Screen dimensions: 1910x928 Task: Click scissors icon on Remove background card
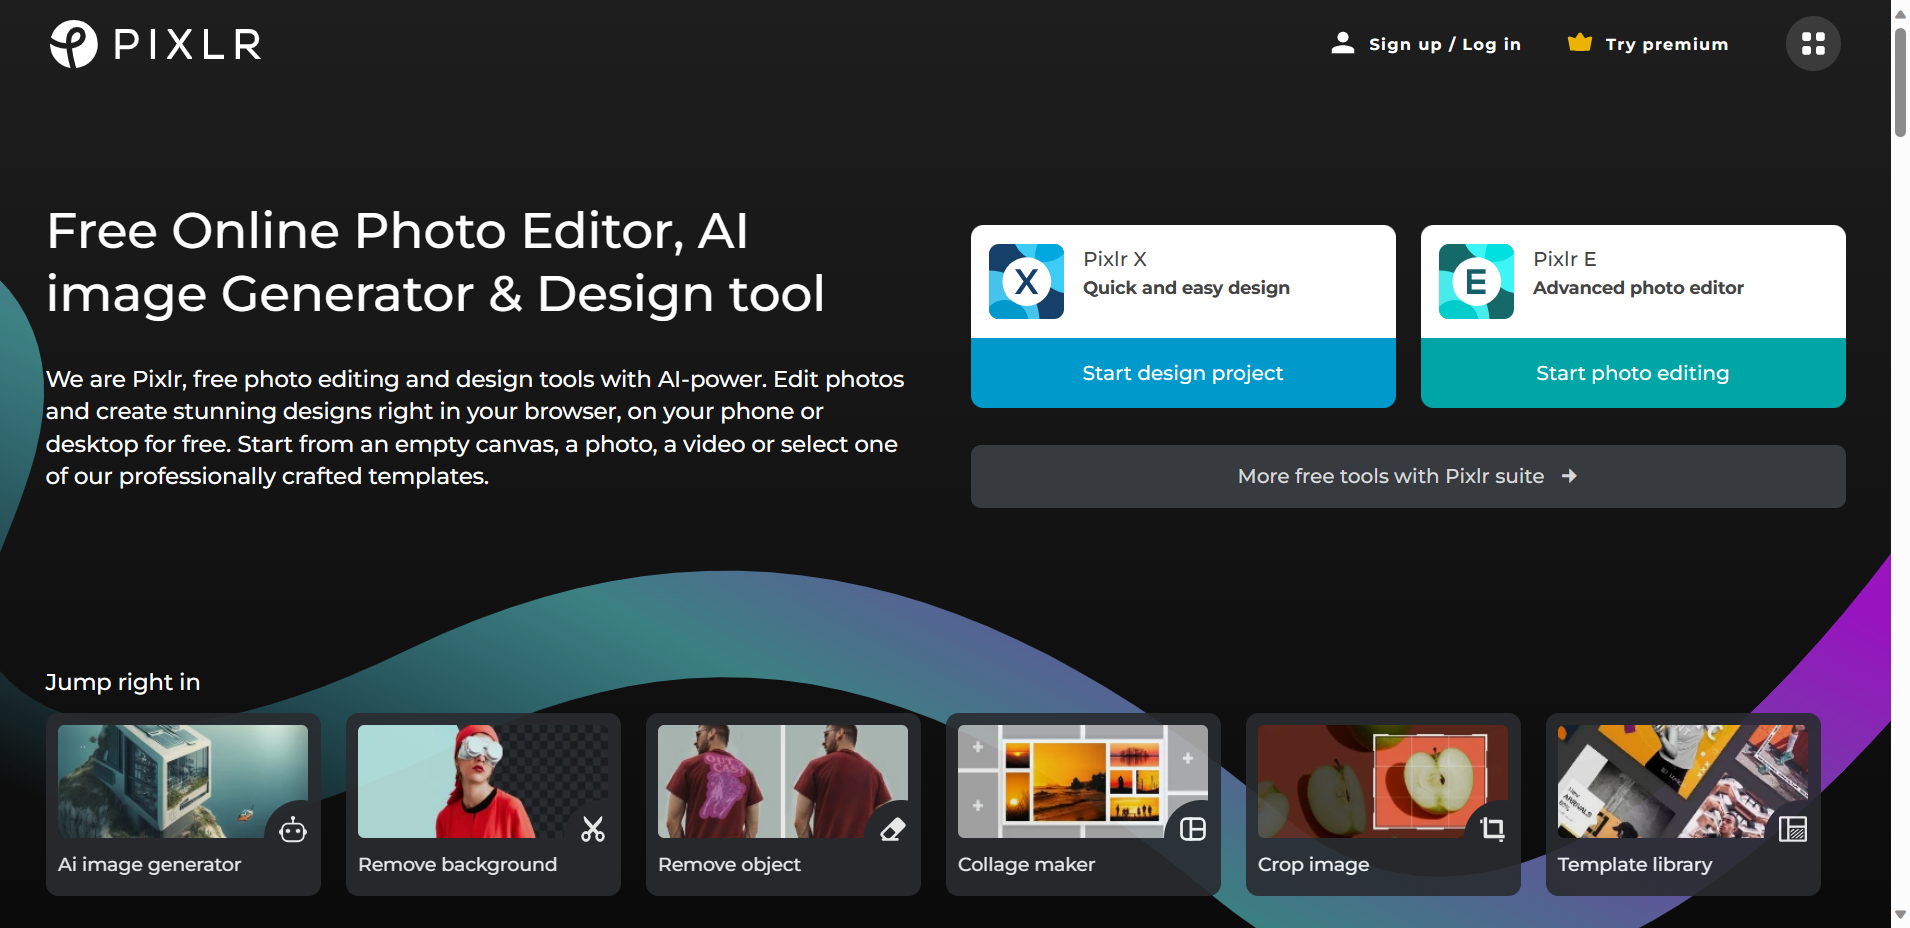point(593,829)
